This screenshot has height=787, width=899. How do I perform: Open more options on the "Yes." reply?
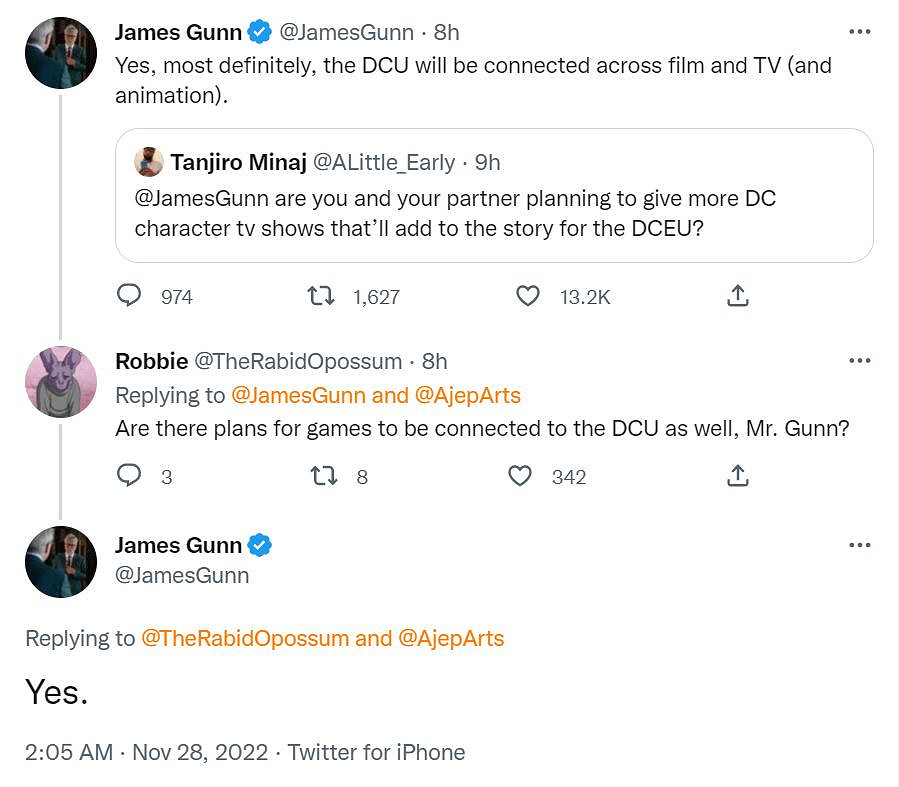pos(859,545)
